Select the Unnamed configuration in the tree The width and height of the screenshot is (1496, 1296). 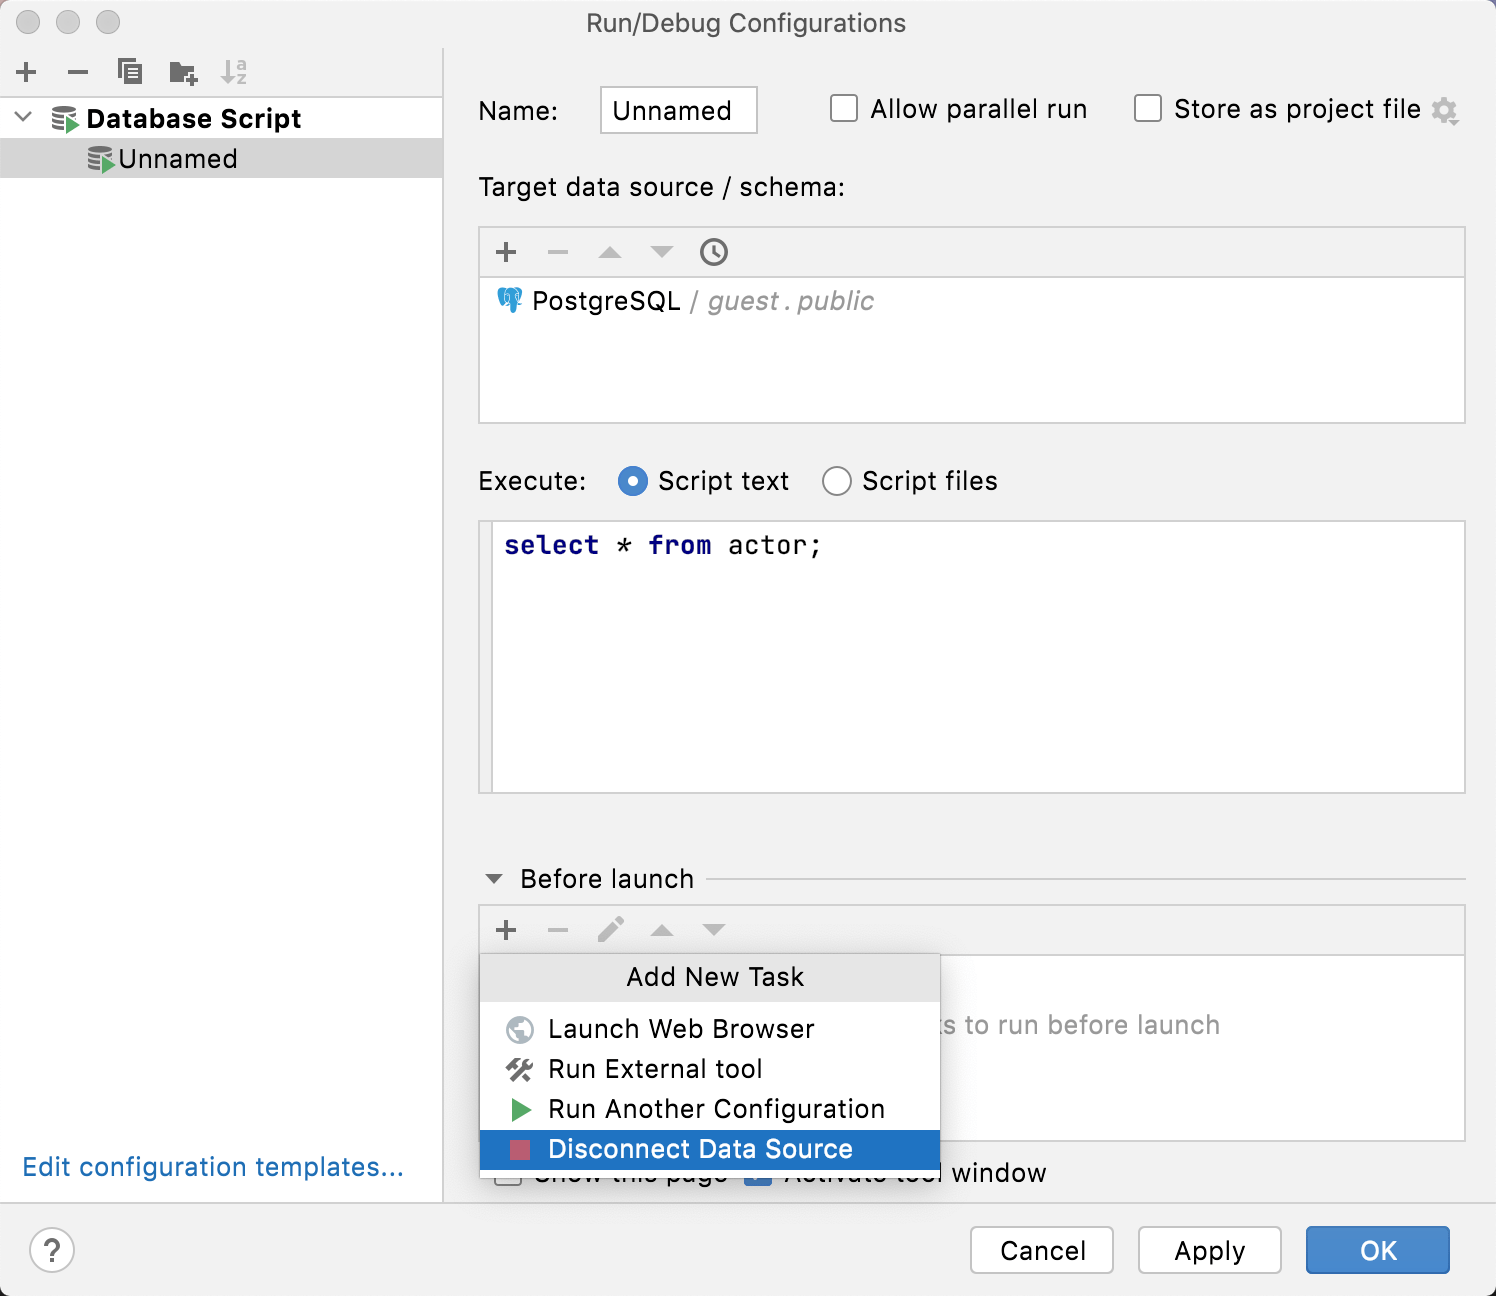[221, 159]
